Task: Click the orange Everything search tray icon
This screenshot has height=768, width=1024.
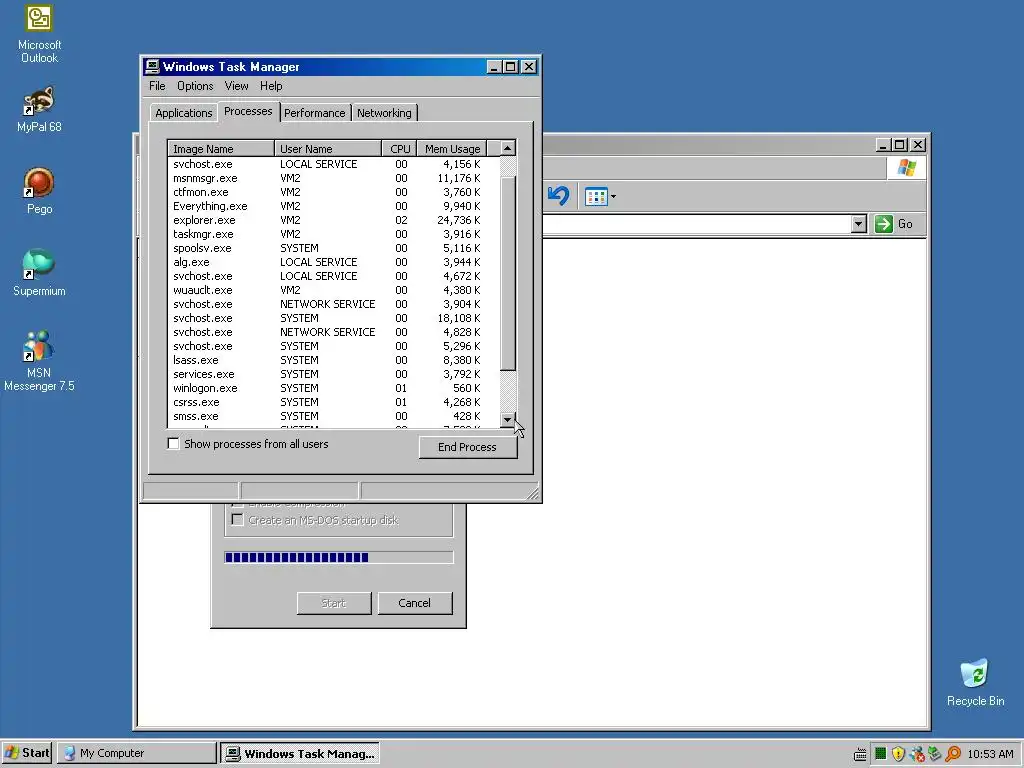Action: (x=953, y=754)
